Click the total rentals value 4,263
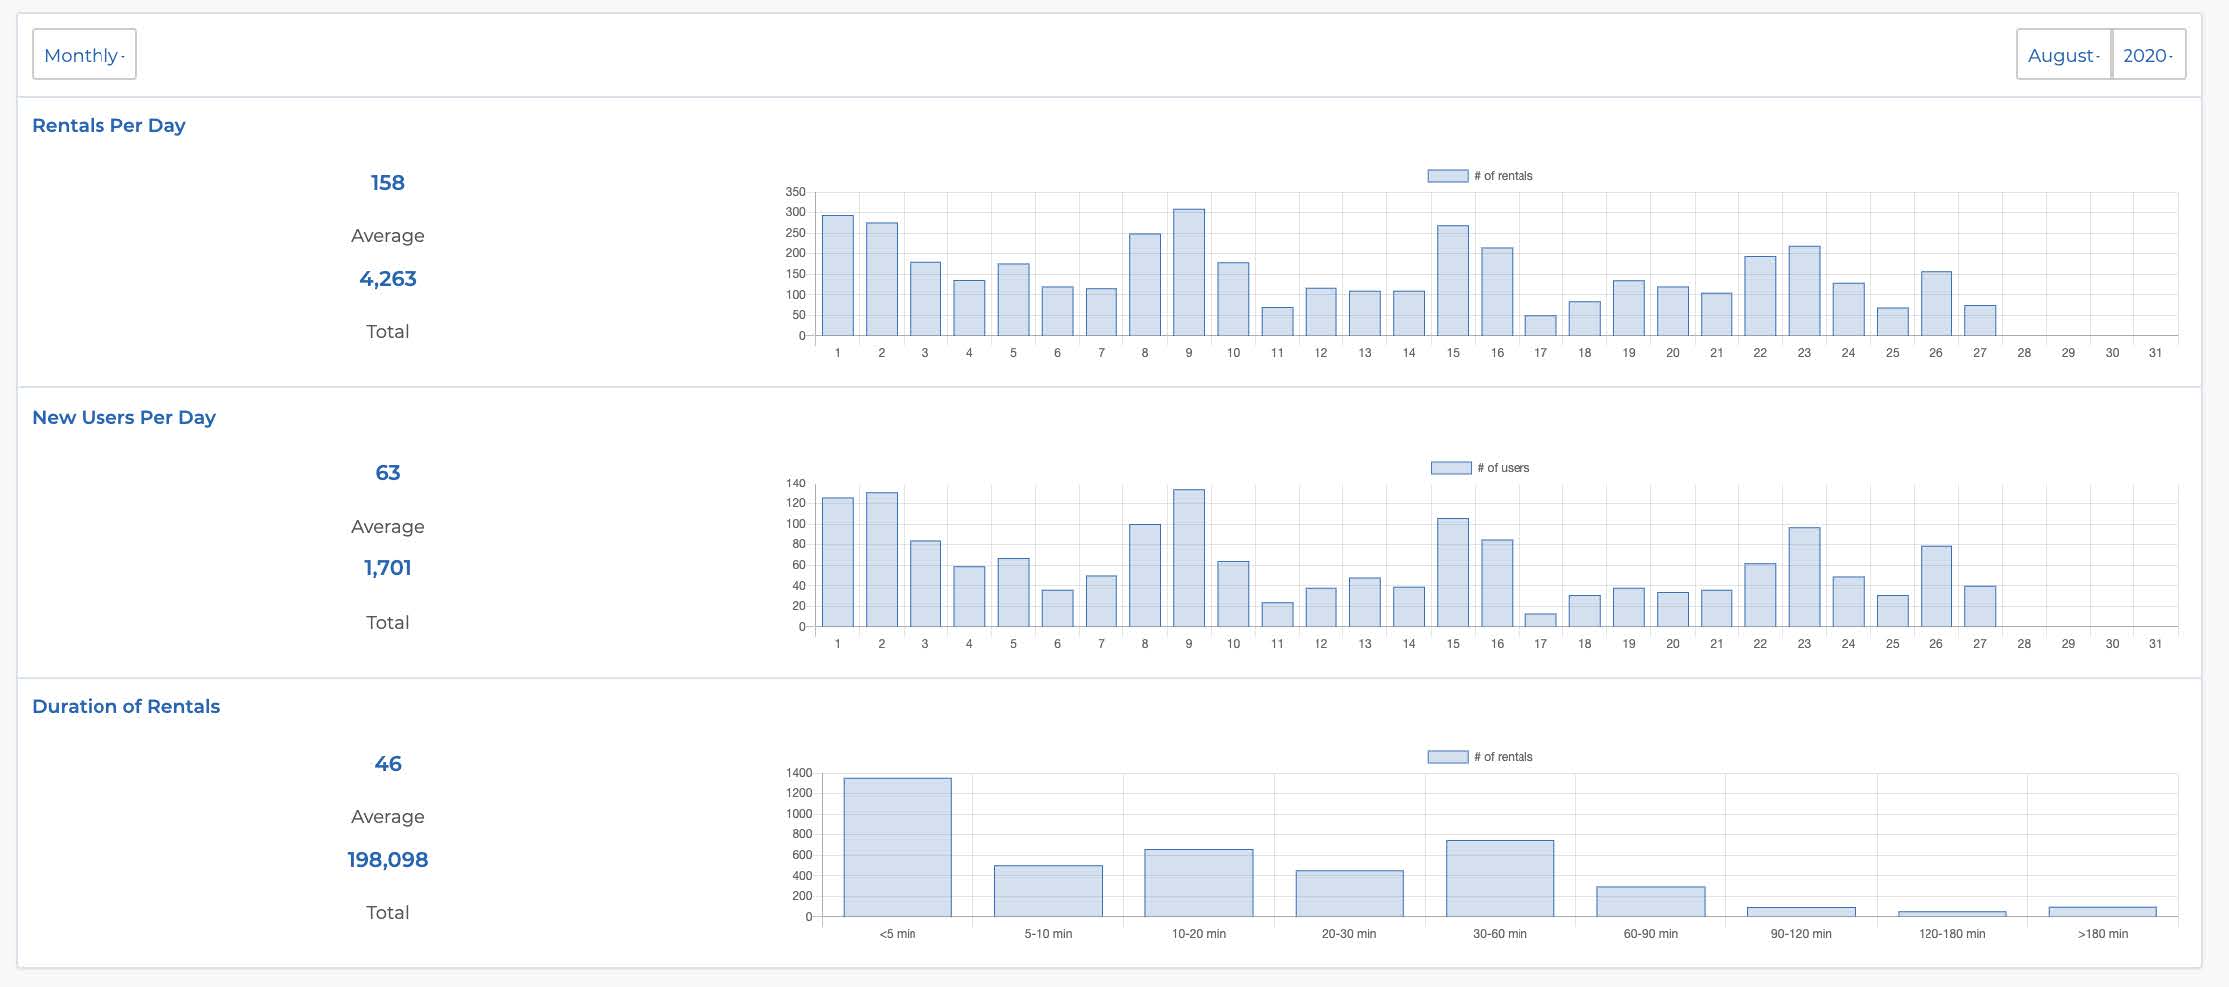Screen dimensions: 2229x987 pos(387,279)
